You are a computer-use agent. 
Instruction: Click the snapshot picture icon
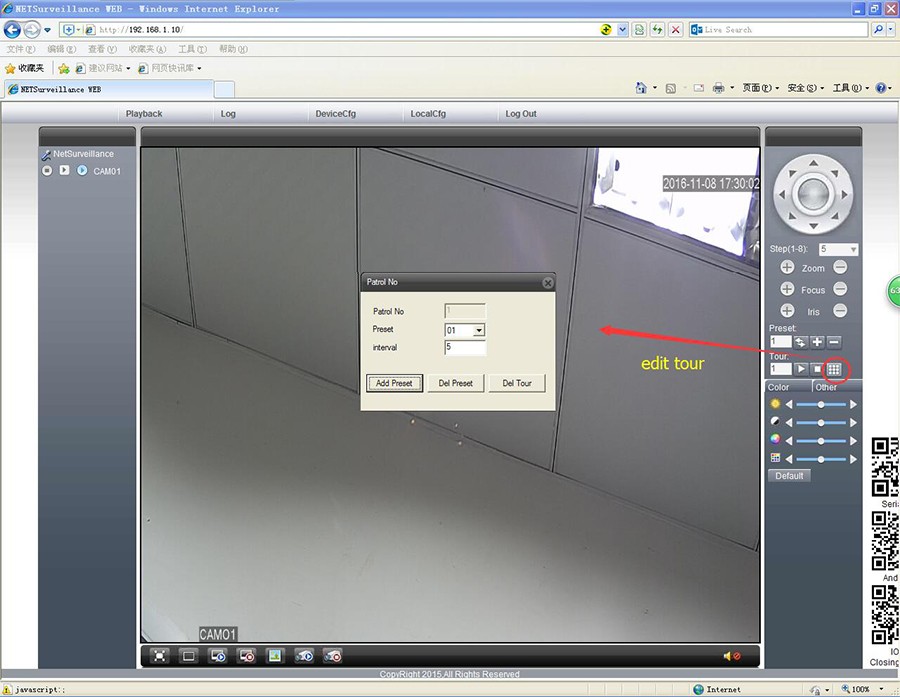click(x=275, y=656)
